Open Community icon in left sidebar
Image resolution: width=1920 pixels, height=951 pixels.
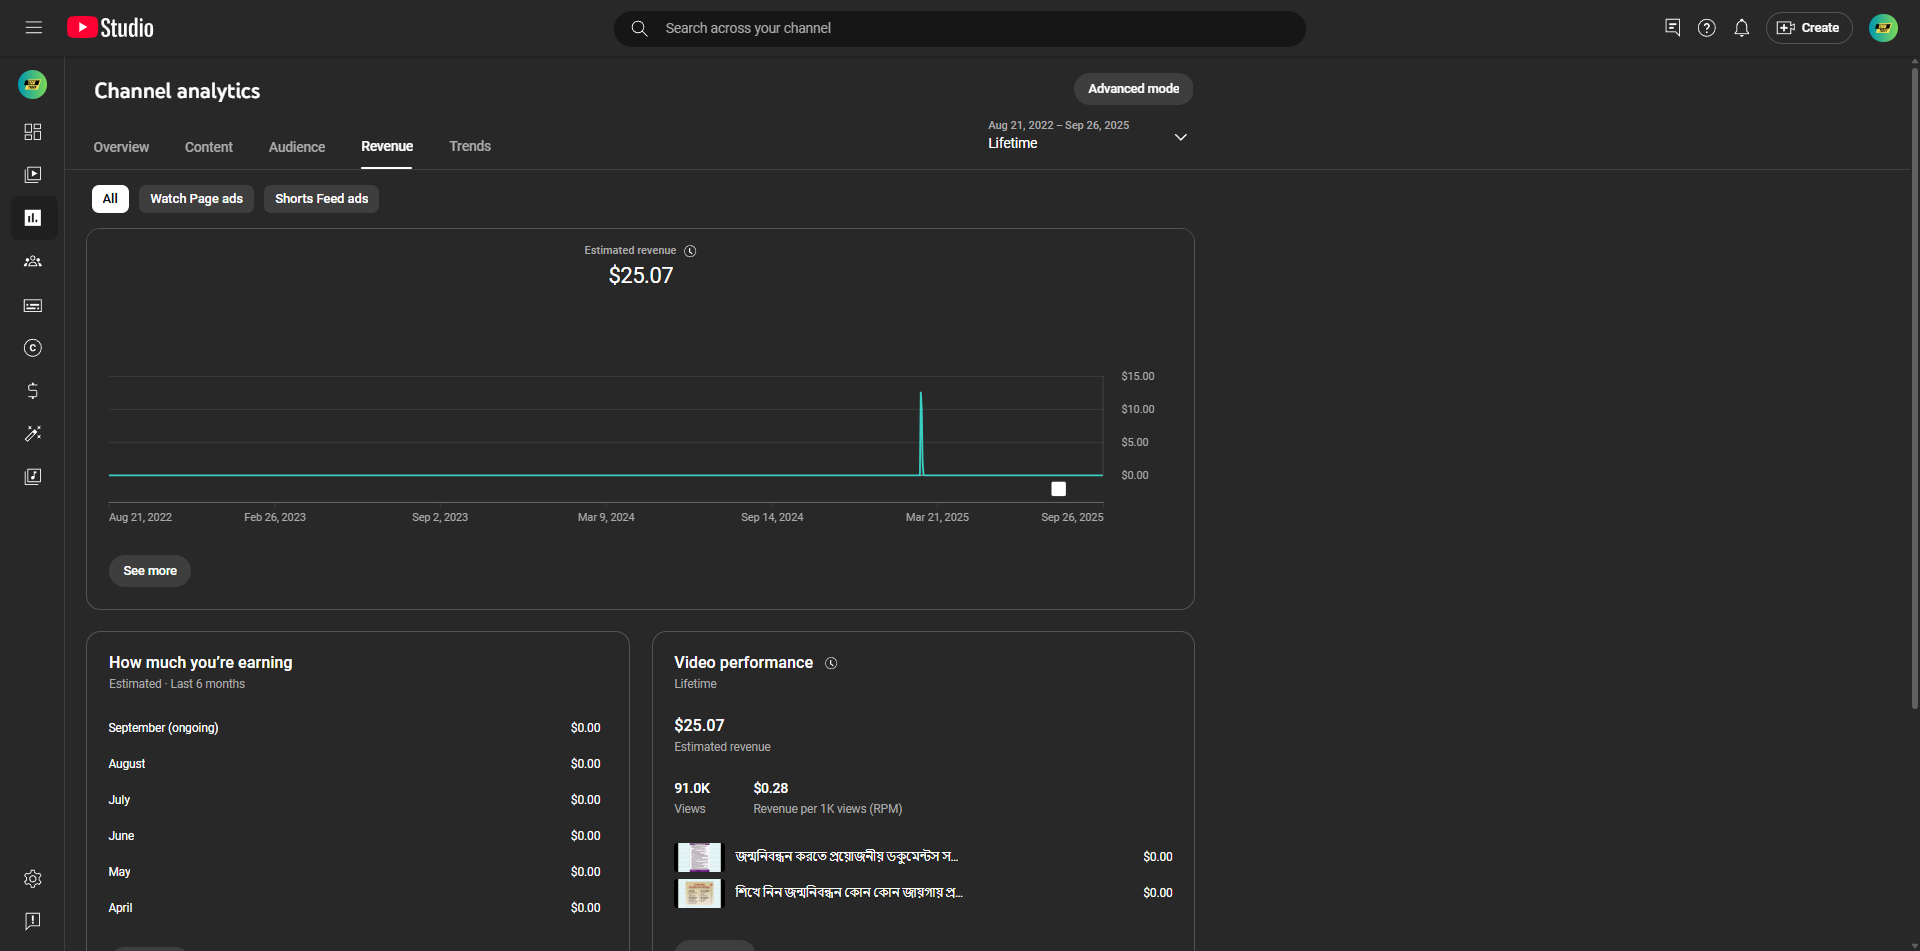pyautogui.click(x=33, y=262)
